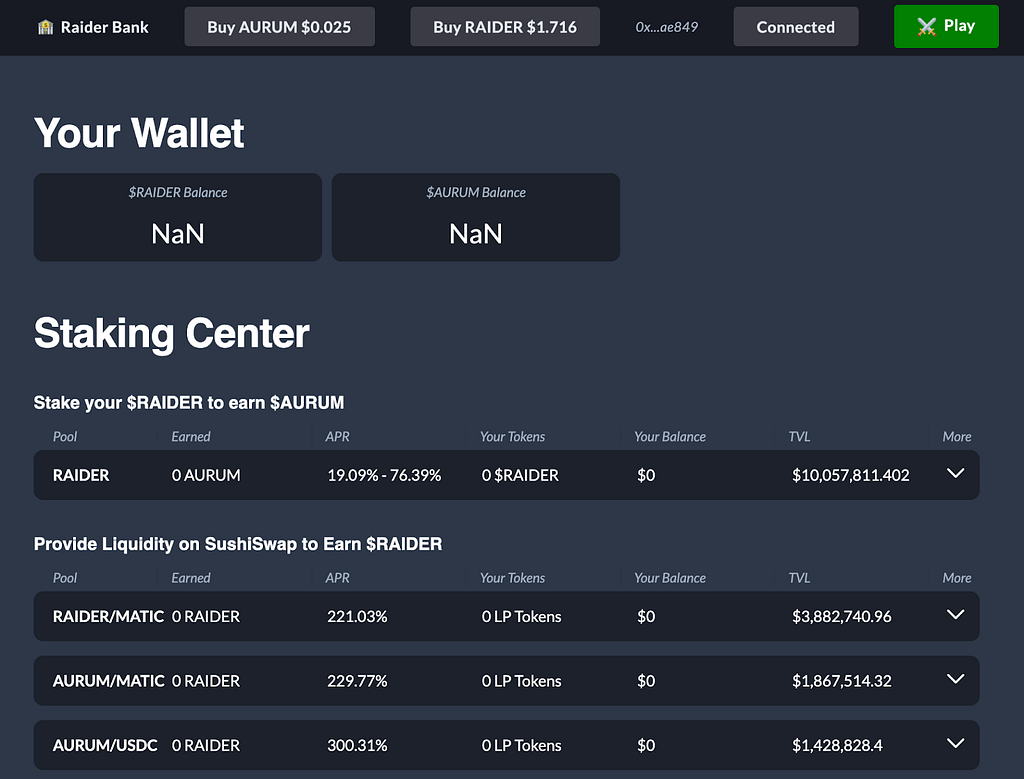Click the APR column header in staking table
This screenshot has width=1024, height=779.
point(338,437)
